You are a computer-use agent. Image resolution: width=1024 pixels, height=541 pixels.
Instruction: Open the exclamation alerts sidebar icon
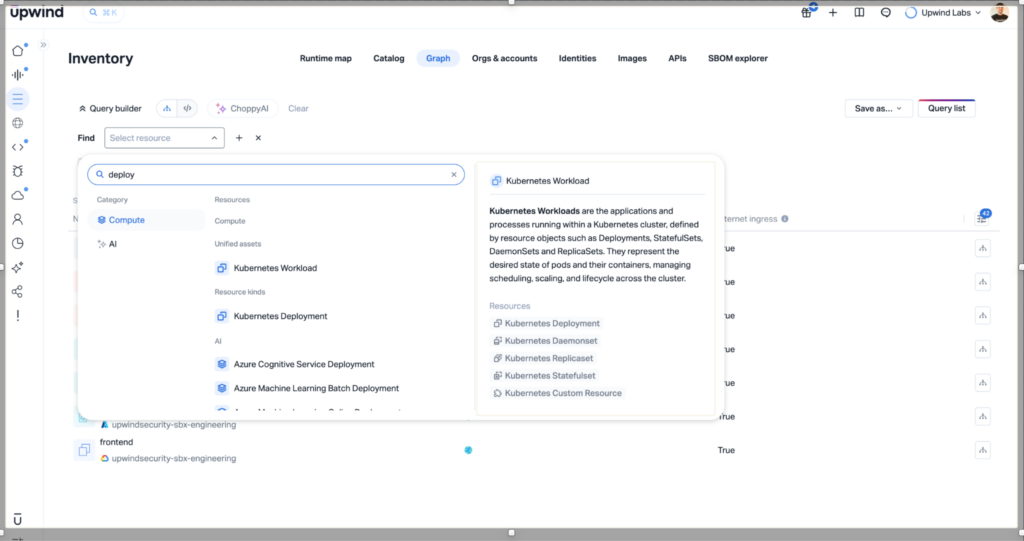coord(18,316)
